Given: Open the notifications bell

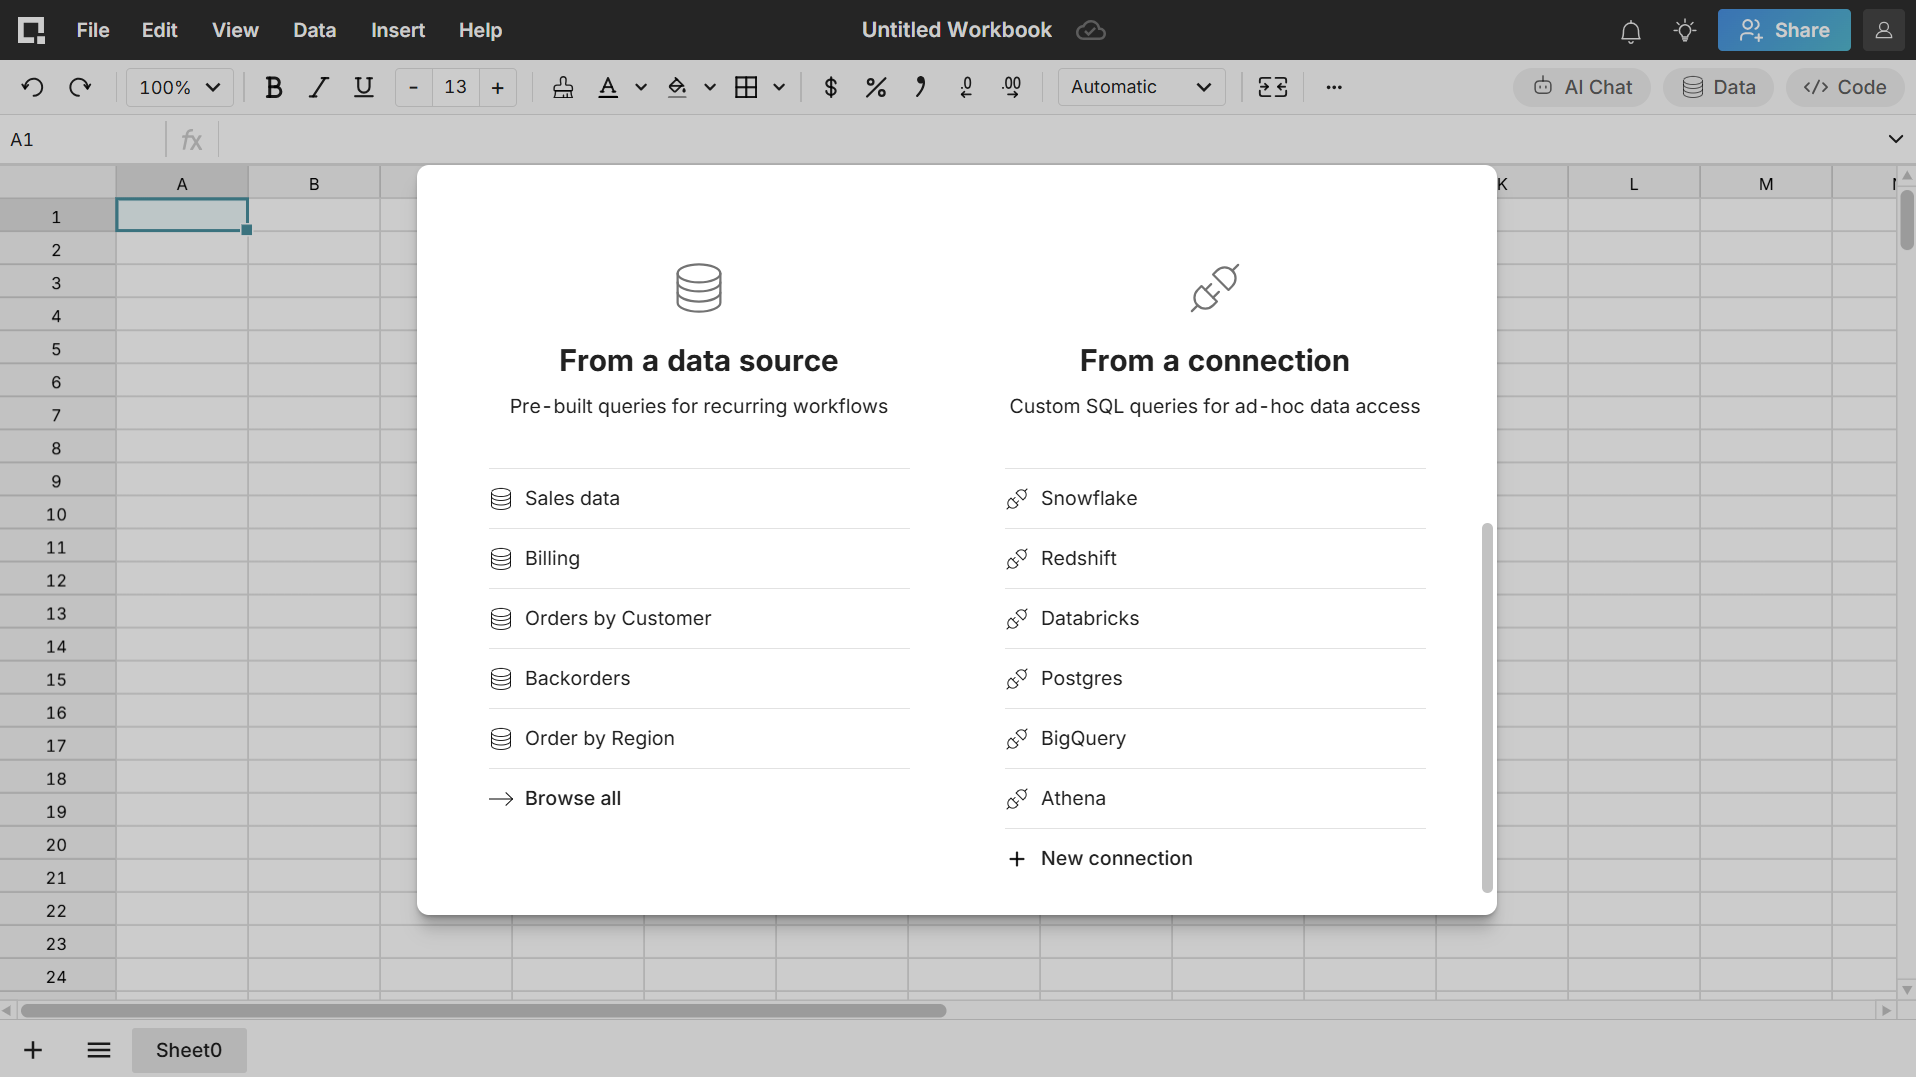Looking at the screenshot, I should pos(1631,31).
